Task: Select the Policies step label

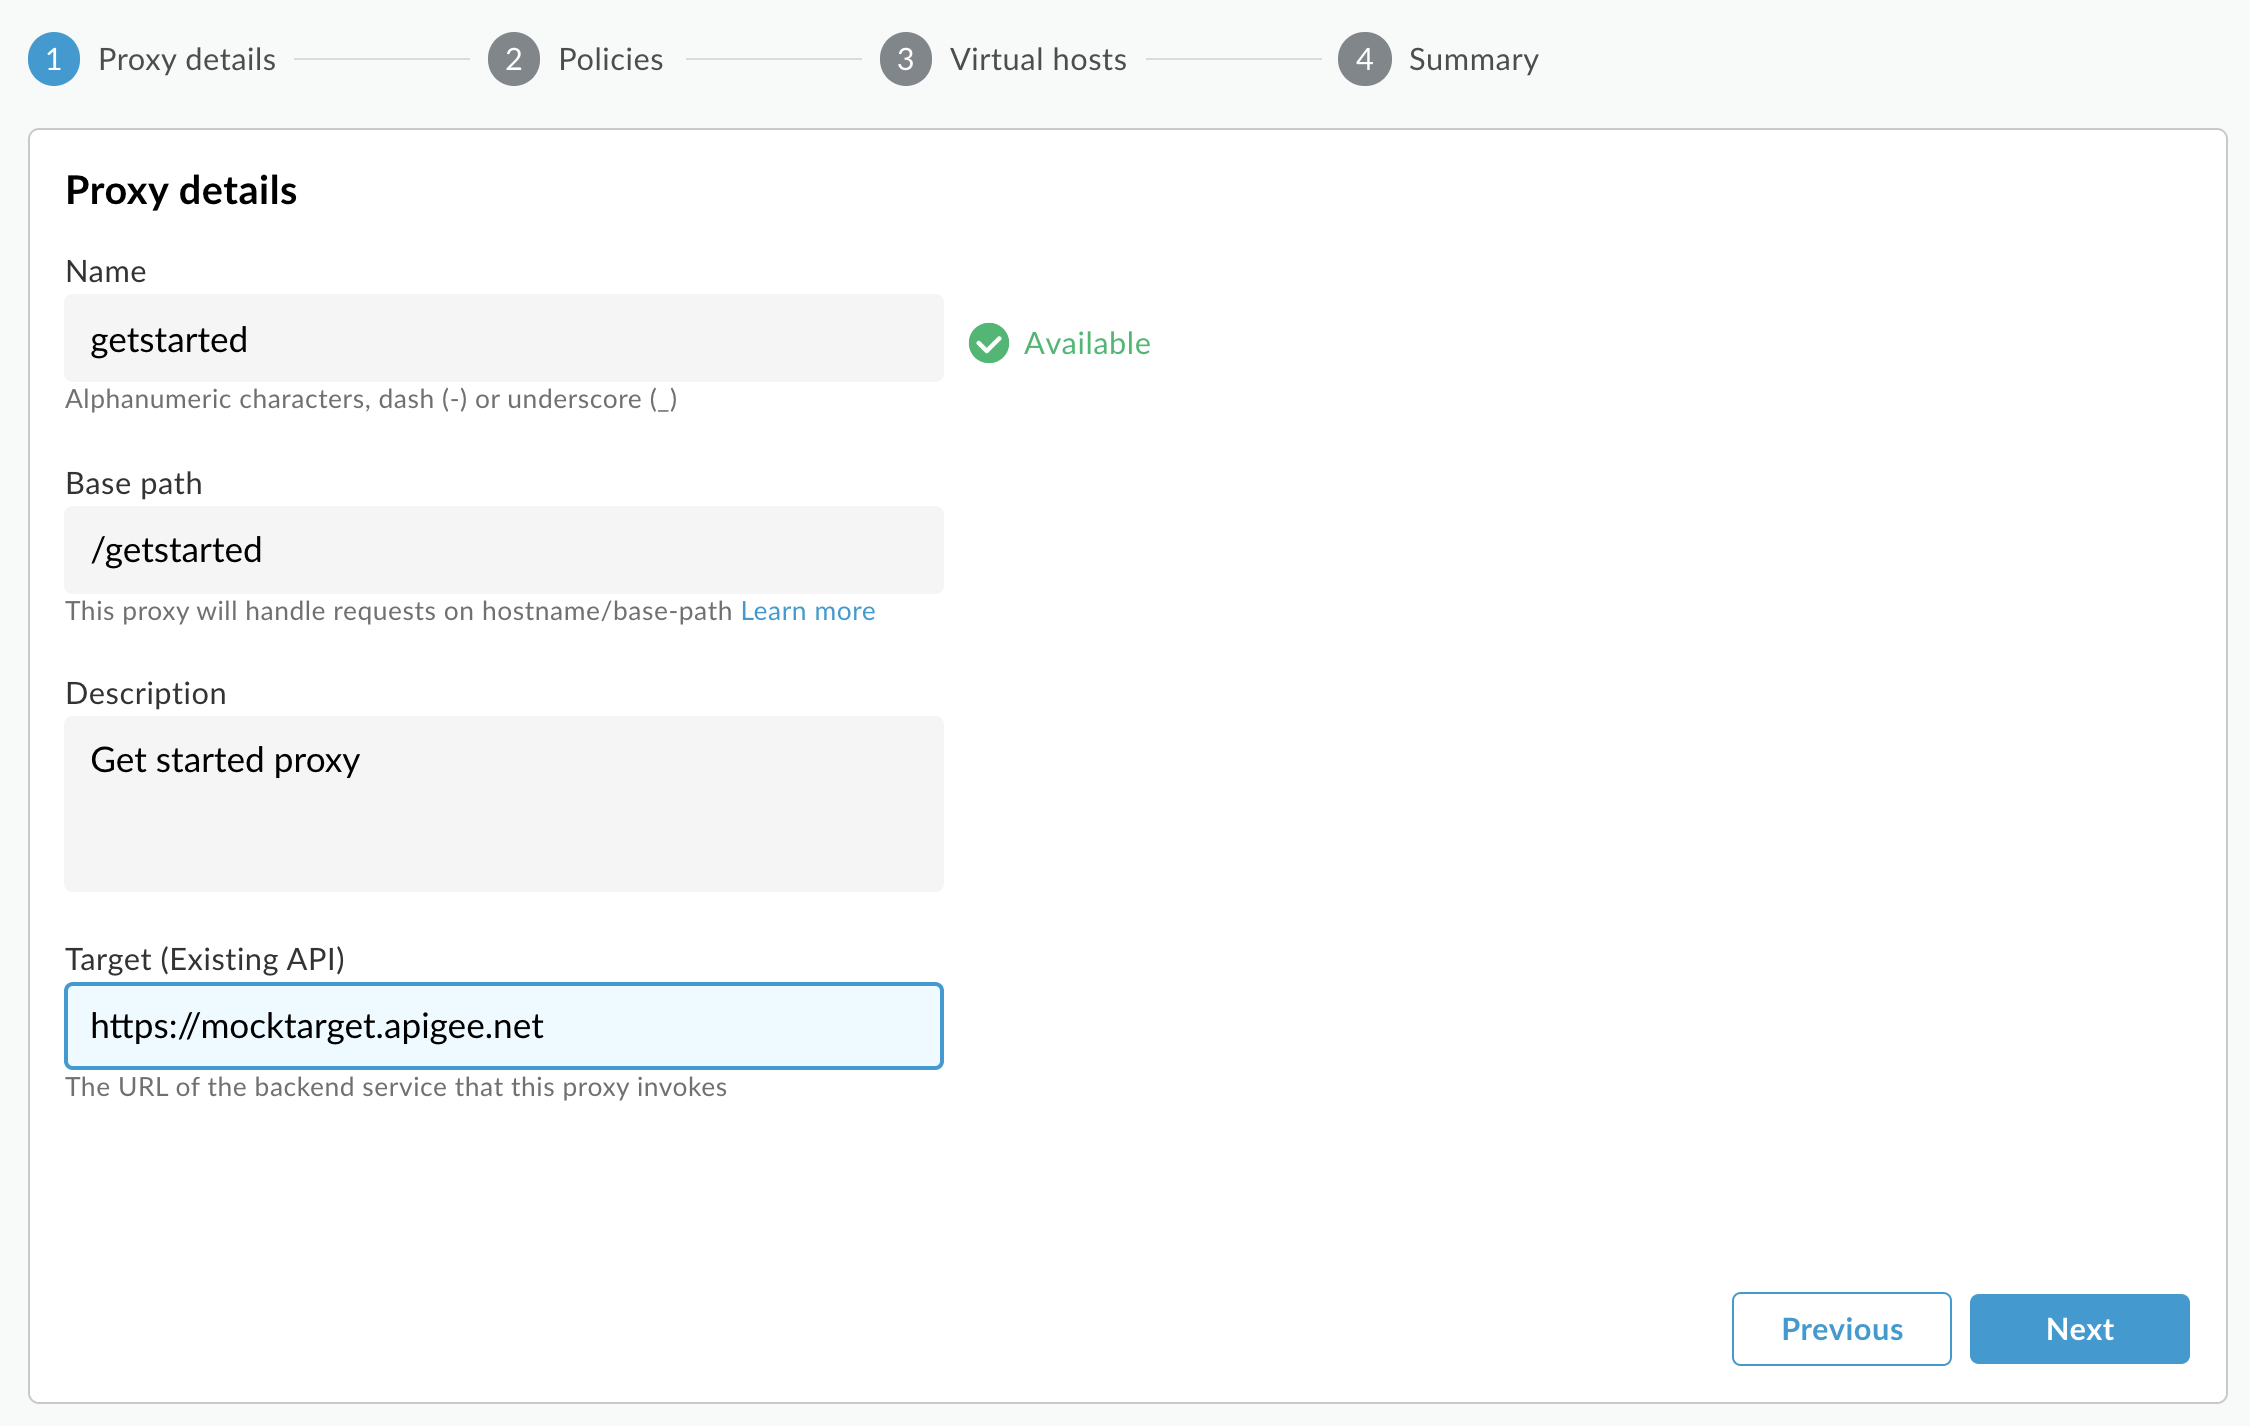Action: [610, 60]
